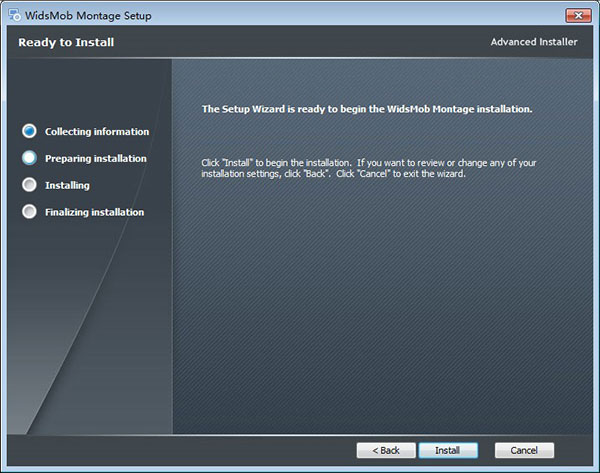Click the Advanced Installer label
Image resolution: width=600 pixels, height=473 pixels.
coord(534,42)
